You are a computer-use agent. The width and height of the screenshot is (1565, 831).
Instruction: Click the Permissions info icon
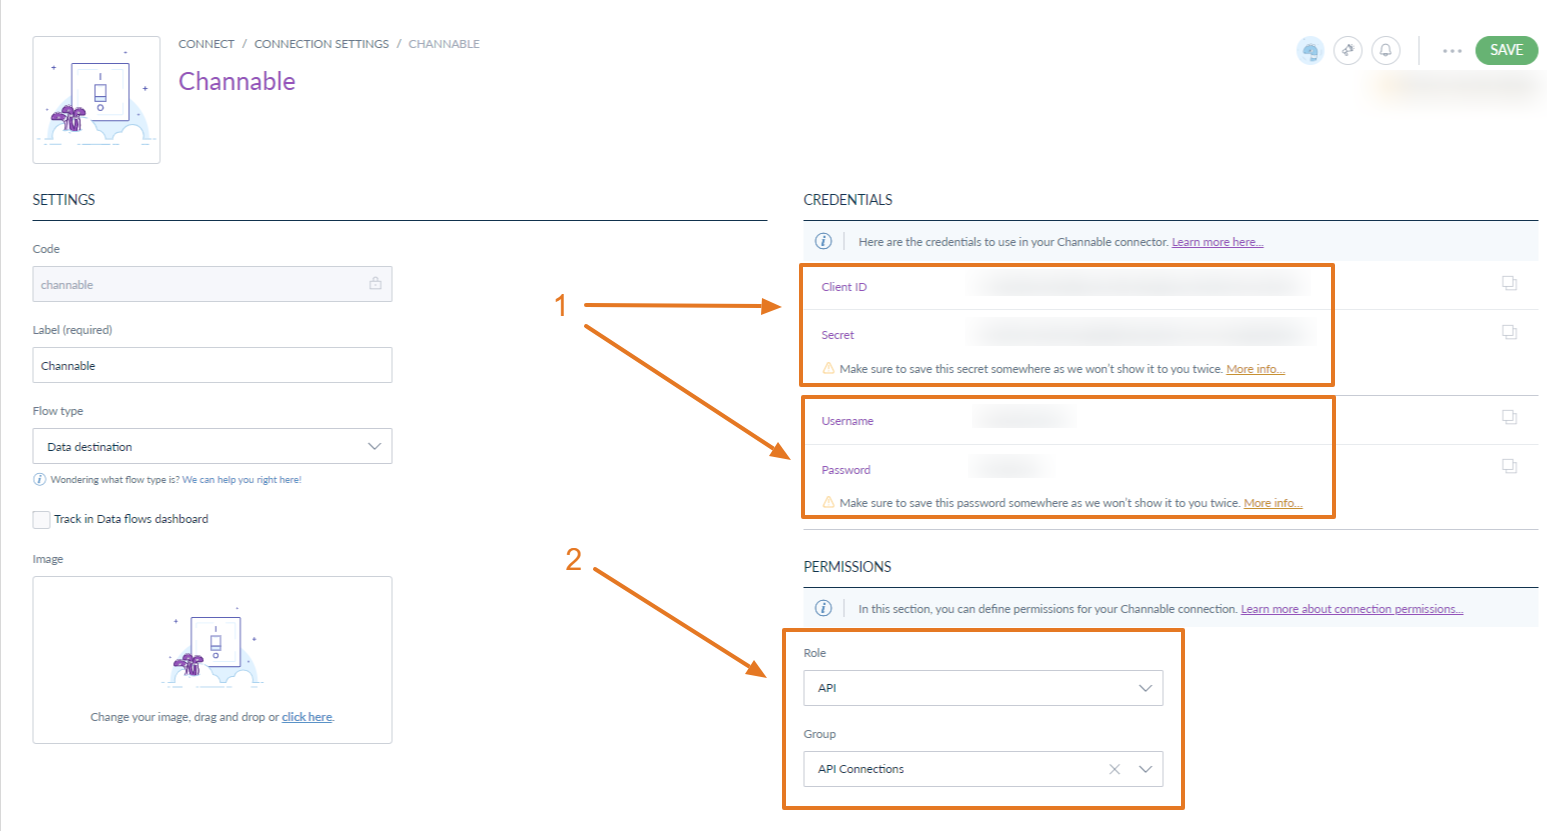coord(823,608)
